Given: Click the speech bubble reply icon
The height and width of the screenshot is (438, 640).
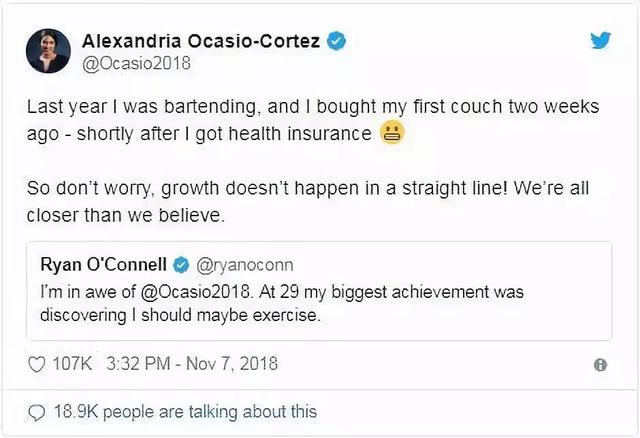Looking at the screenshot, I should [37, 412].
